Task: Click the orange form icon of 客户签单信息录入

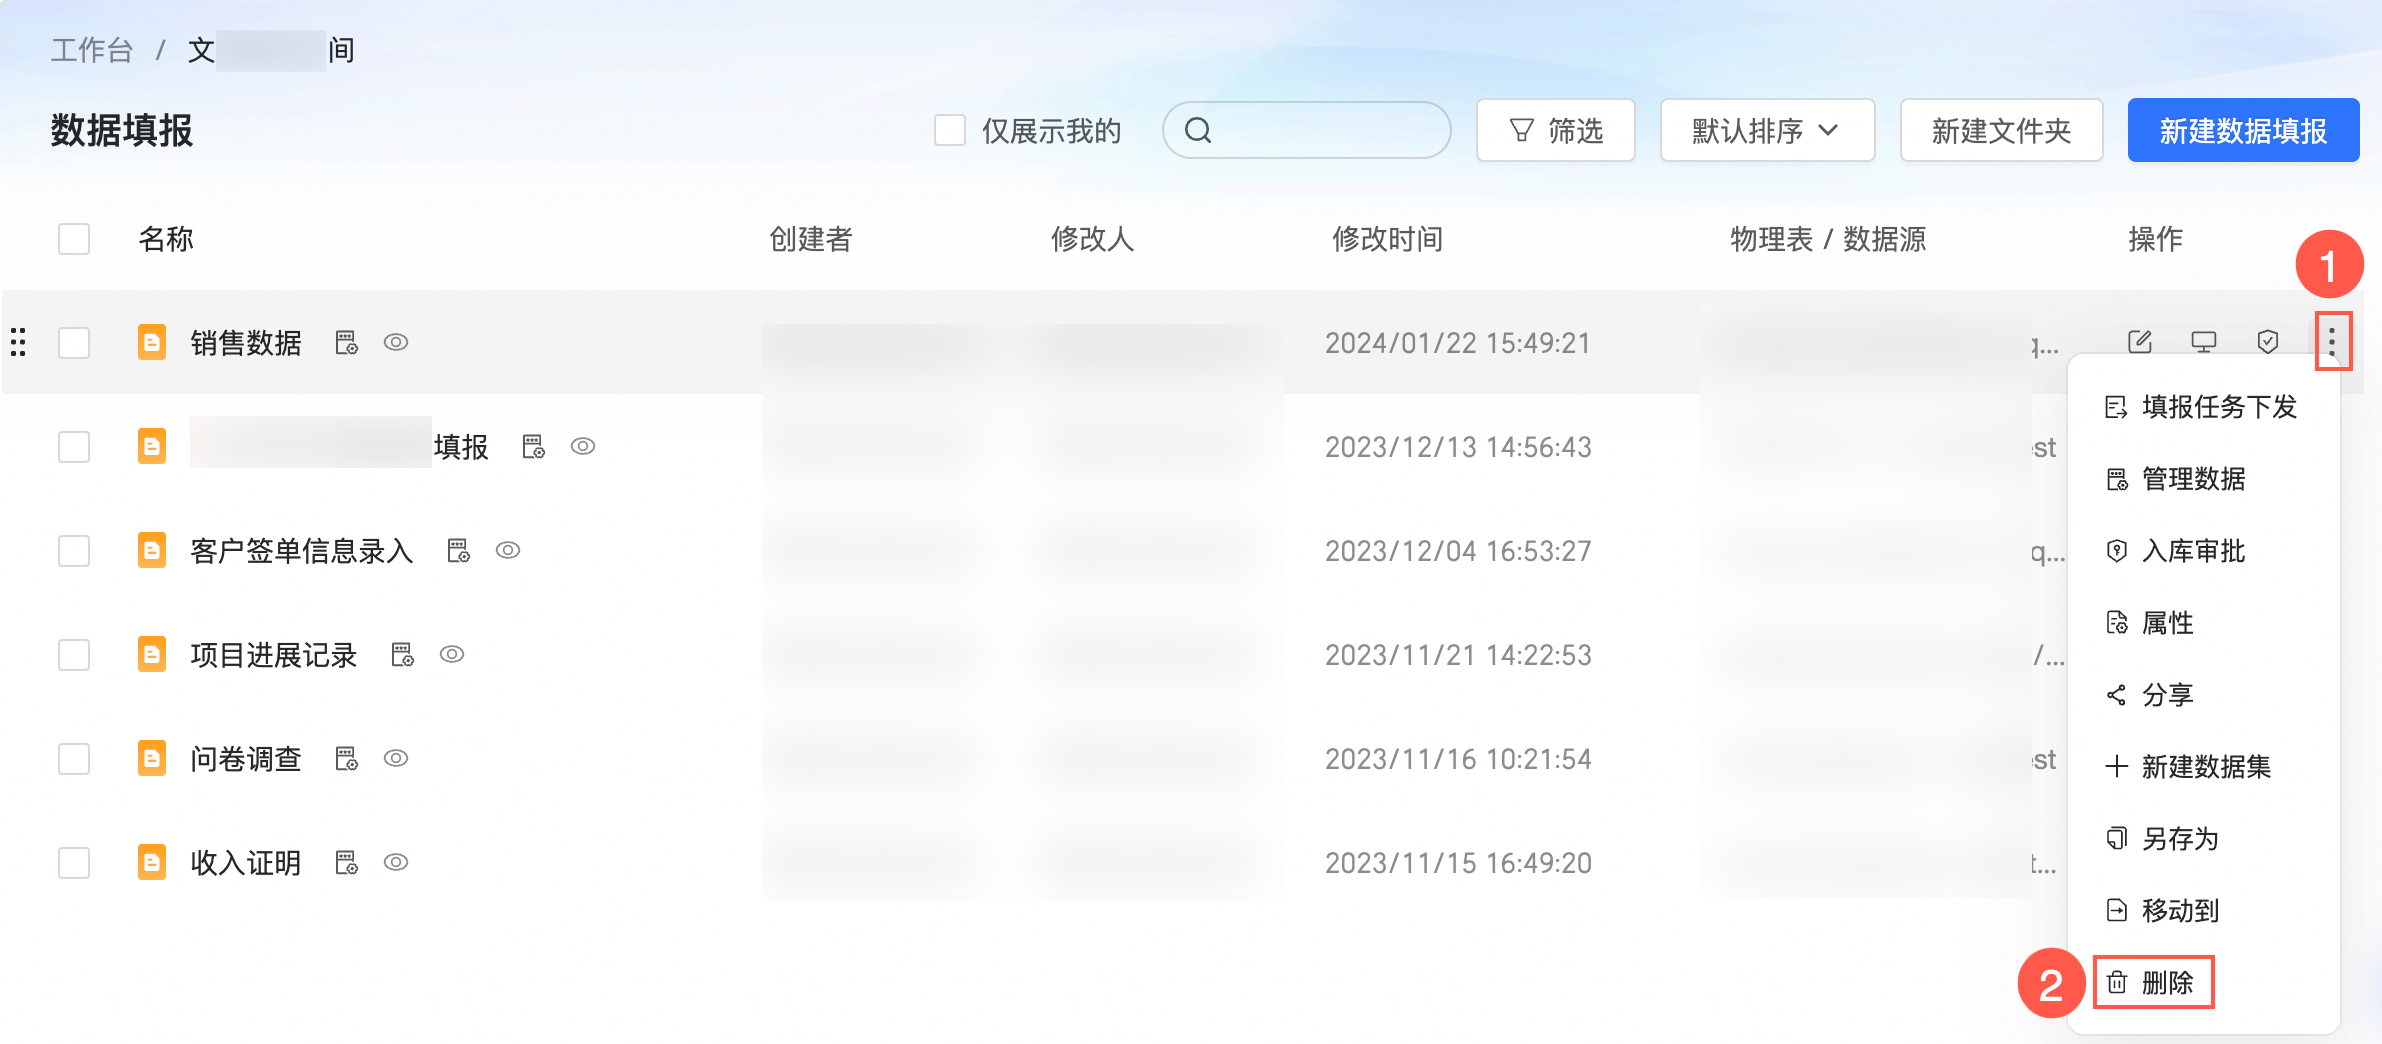Action: pyautogui.click(x=152, y=550)
